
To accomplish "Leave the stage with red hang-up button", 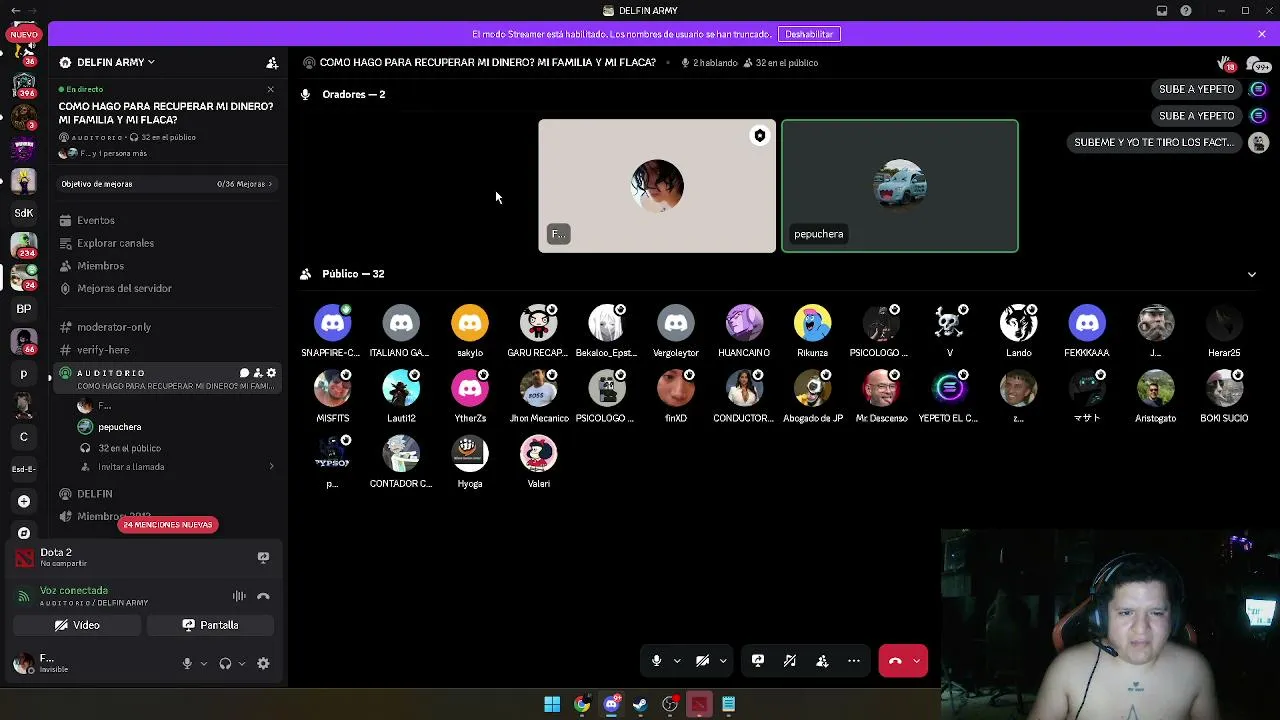I will [x=895, y=661].
